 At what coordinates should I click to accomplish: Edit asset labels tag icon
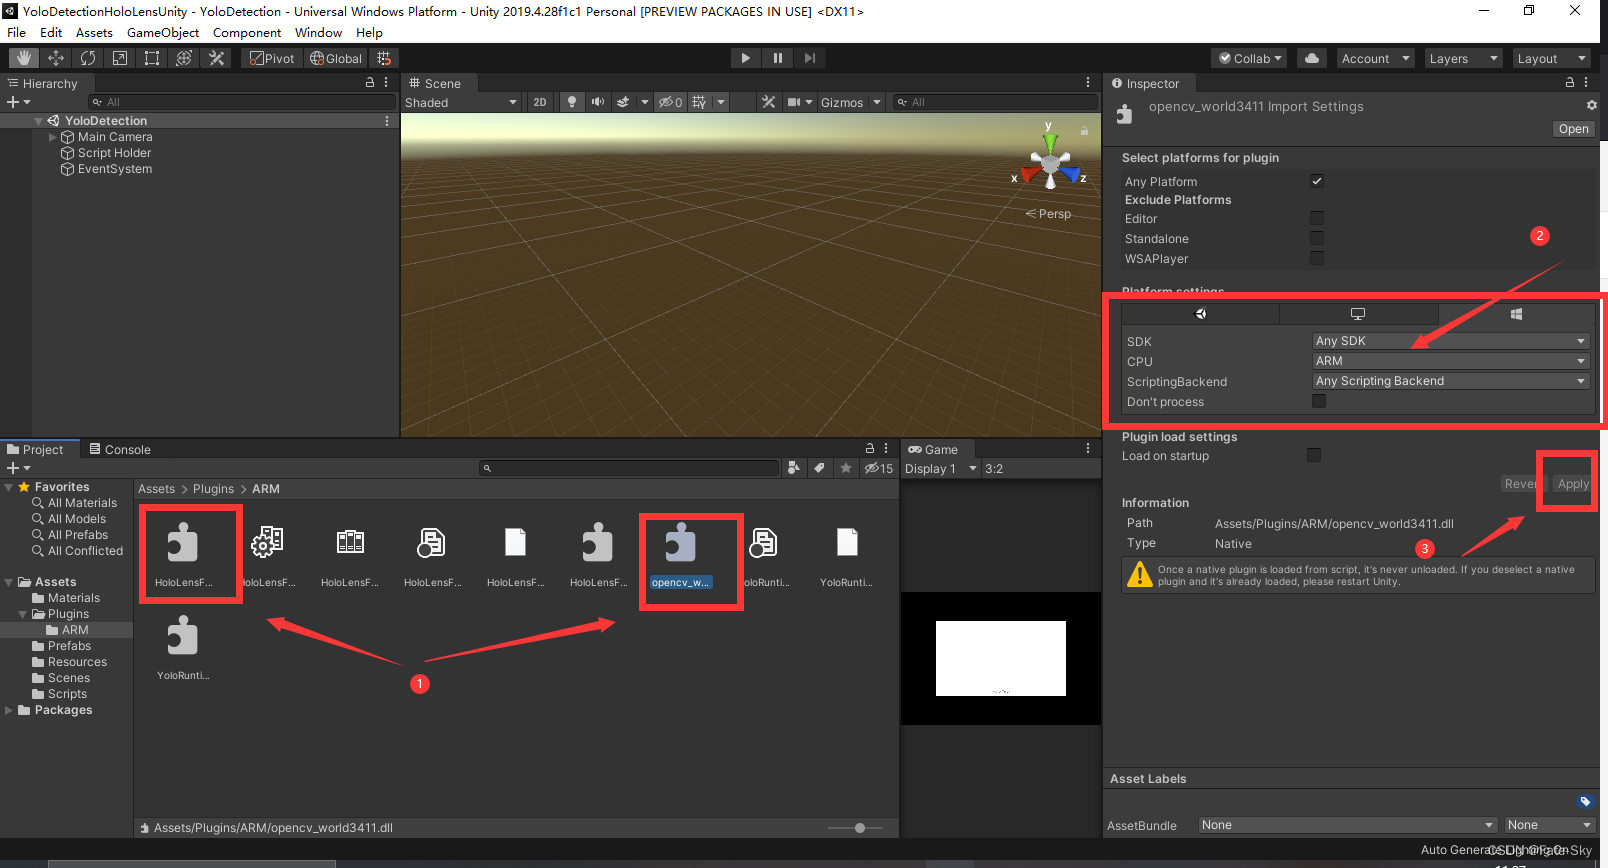(x=1585, y=801)
